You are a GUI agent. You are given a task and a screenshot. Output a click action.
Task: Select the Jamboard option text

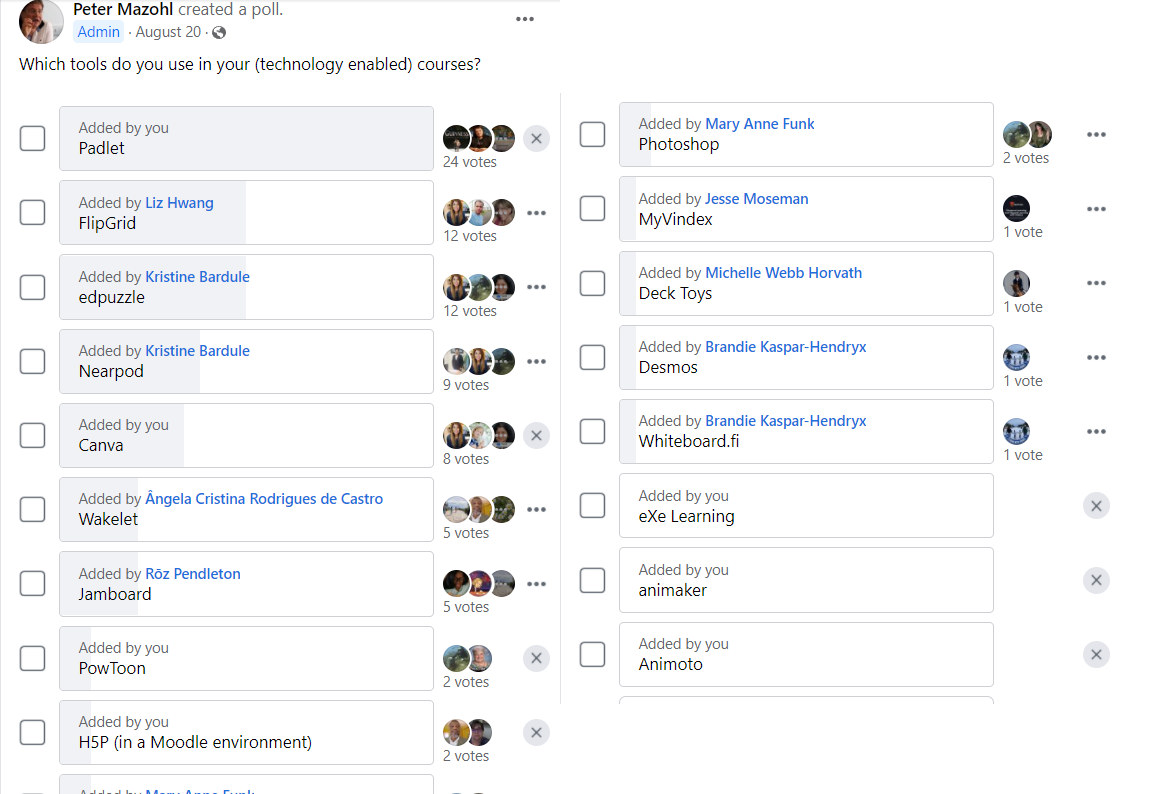click(x=115, y=594)
